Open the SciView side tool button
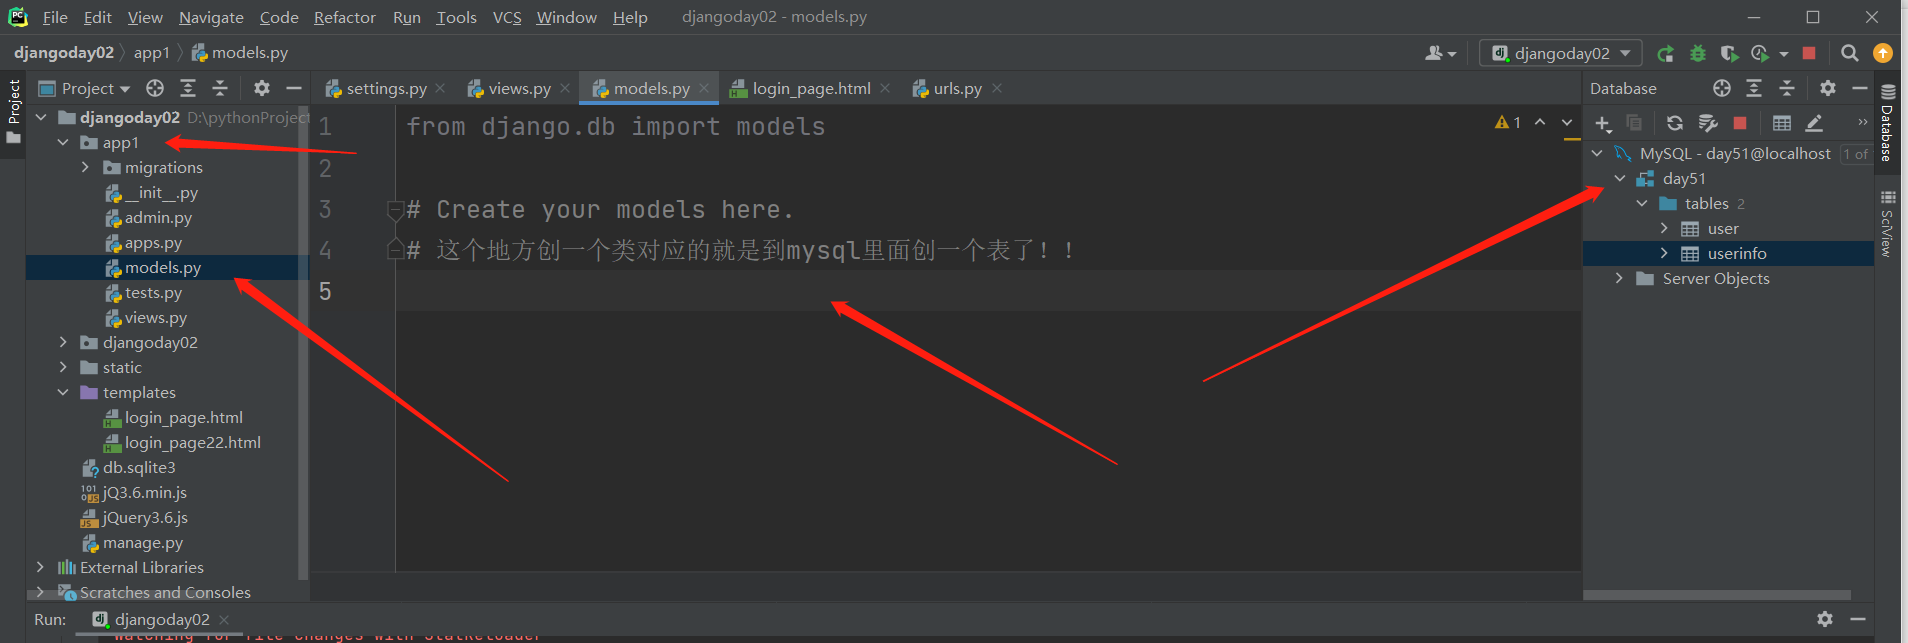Screen dimensions: 1908x643 click(1888, 223)
